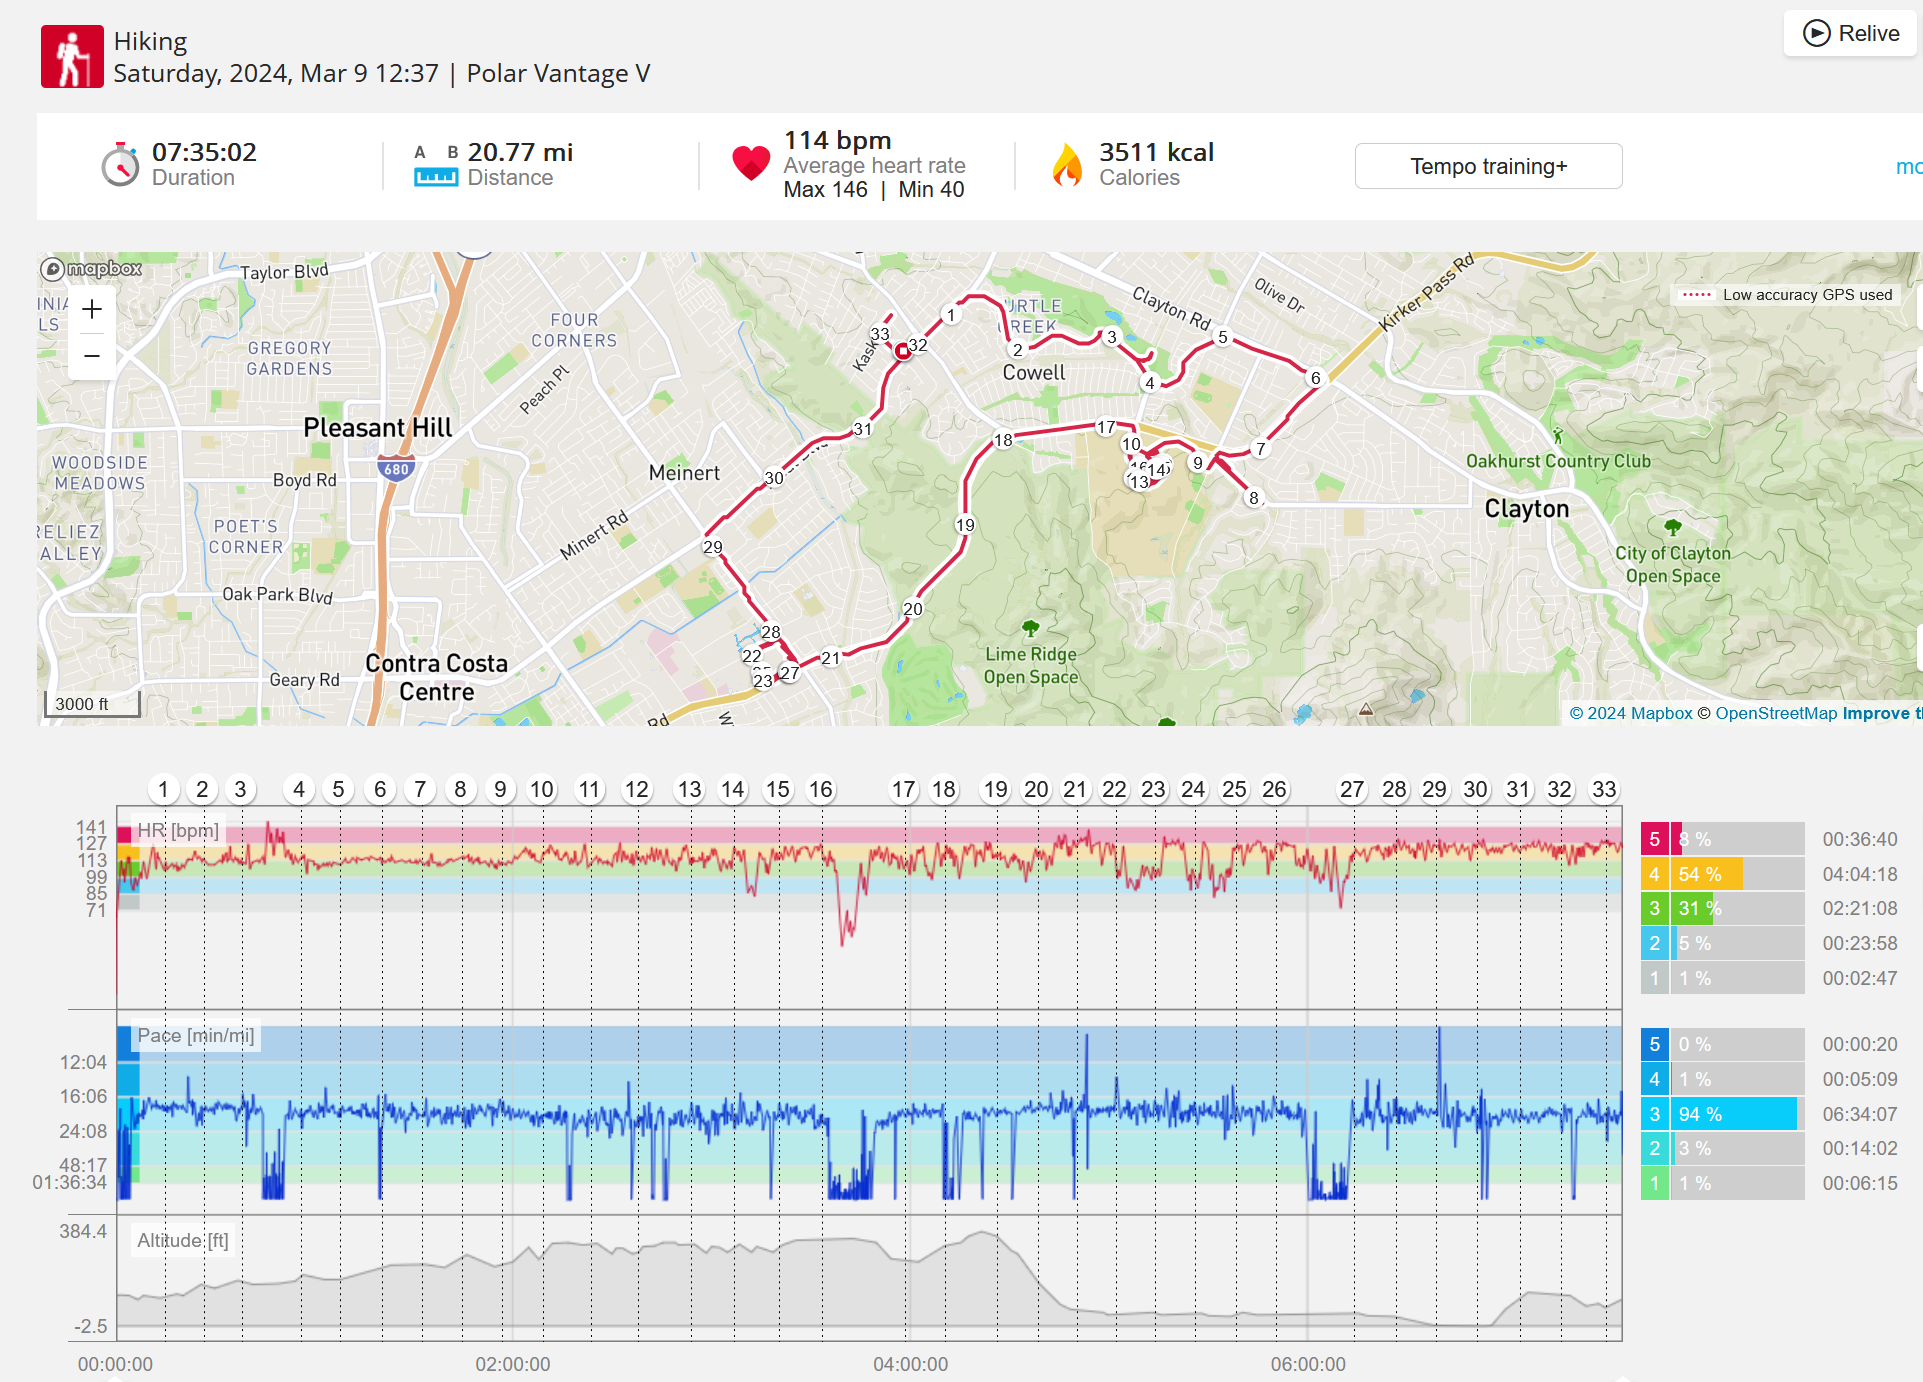Click the distance ruler icon

click(436, 177)
